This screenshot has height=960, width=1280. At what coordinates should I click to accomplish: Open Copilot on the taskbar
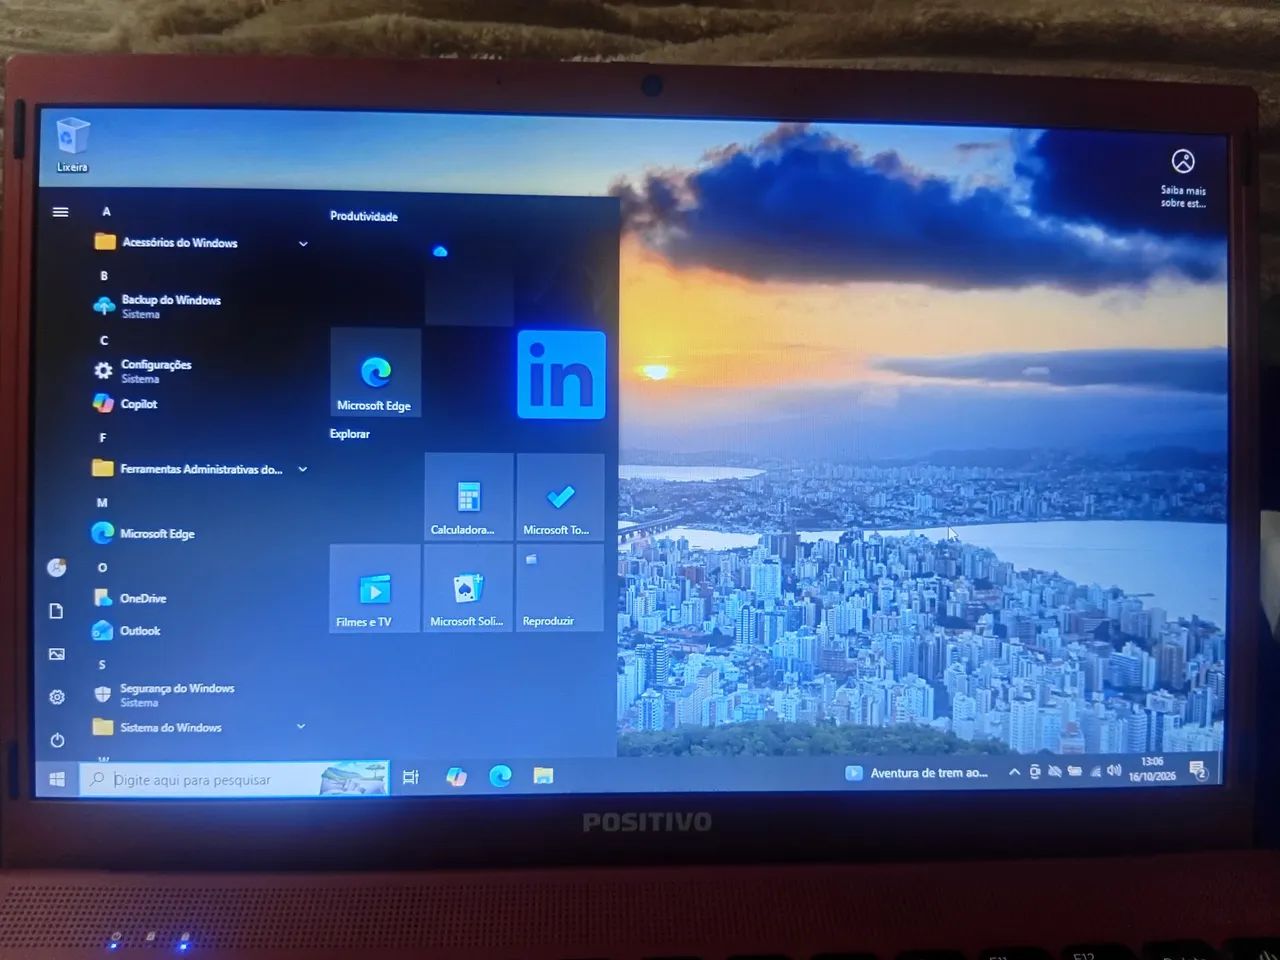point(456,776)
